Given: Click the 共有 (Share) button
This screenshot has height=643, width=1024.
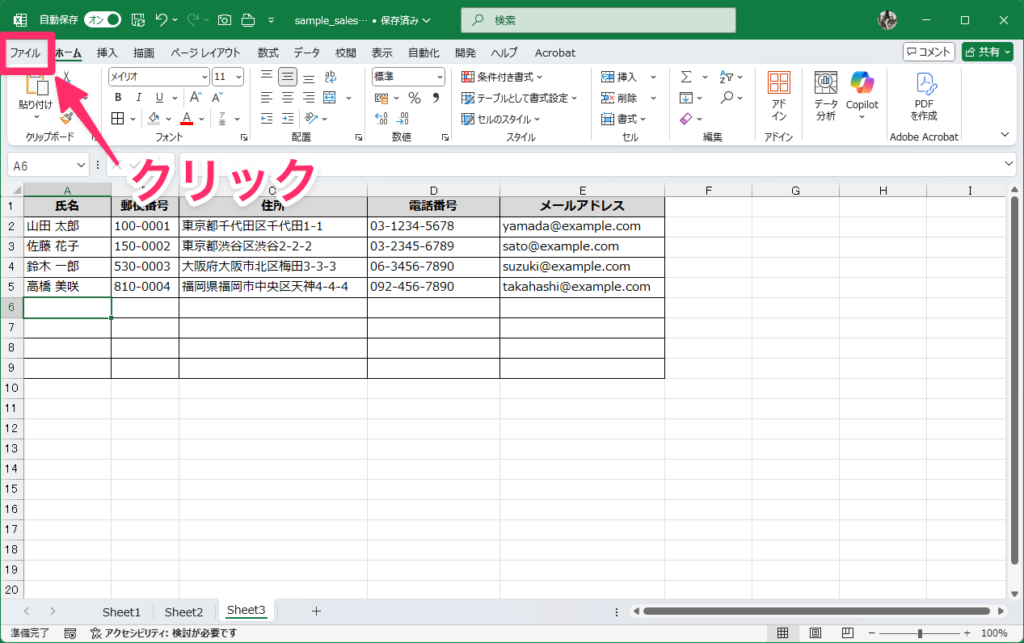Looking at the screenshot, I should click(986, 52).
